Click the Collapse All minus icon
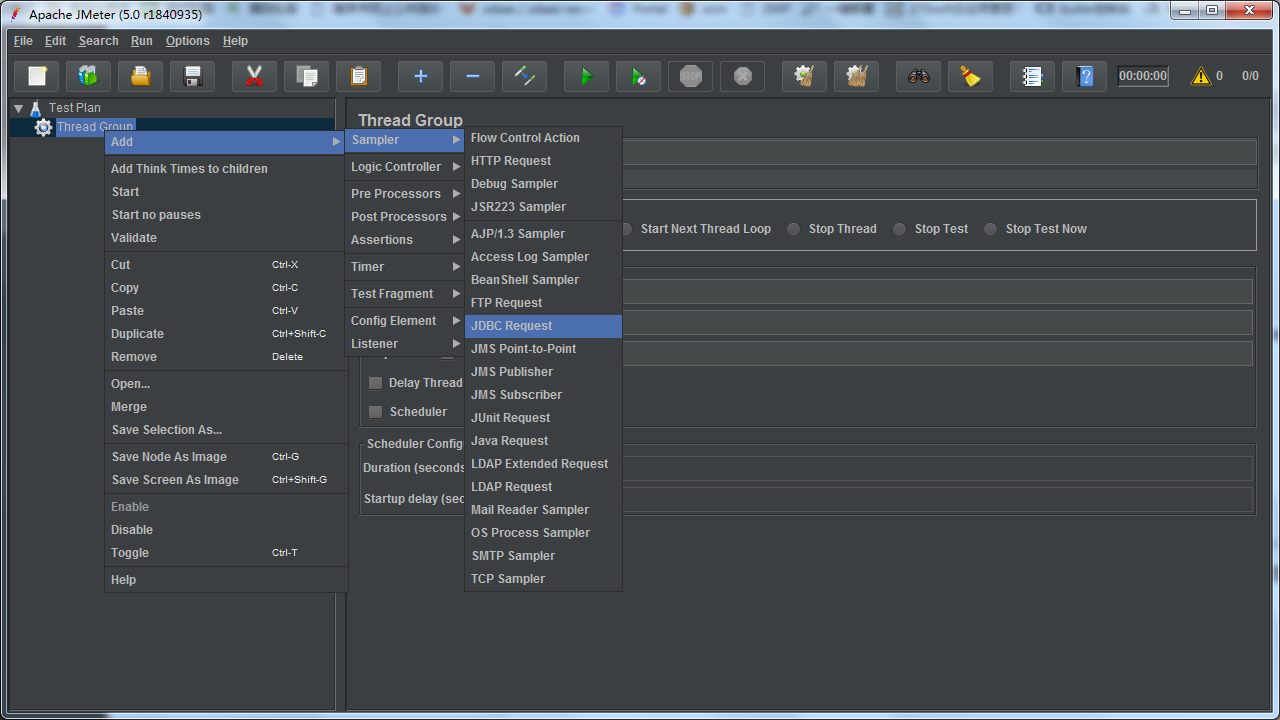The width and height of the screenshot is (1280, 720). 473,76
